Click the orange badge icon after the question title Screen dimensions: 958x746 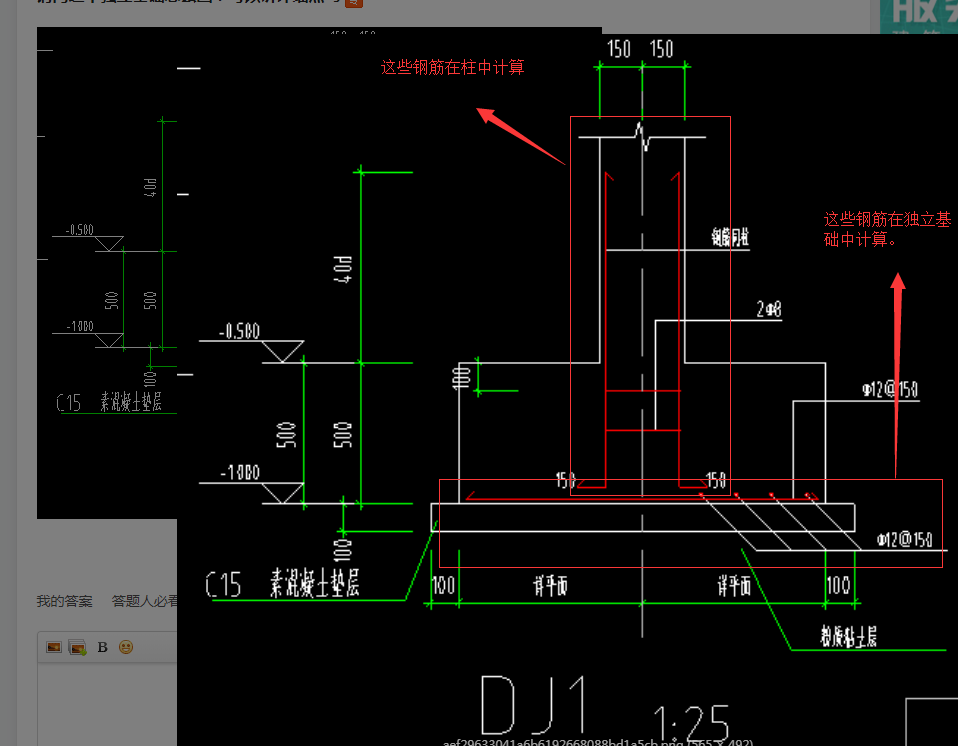click(354, 2)
